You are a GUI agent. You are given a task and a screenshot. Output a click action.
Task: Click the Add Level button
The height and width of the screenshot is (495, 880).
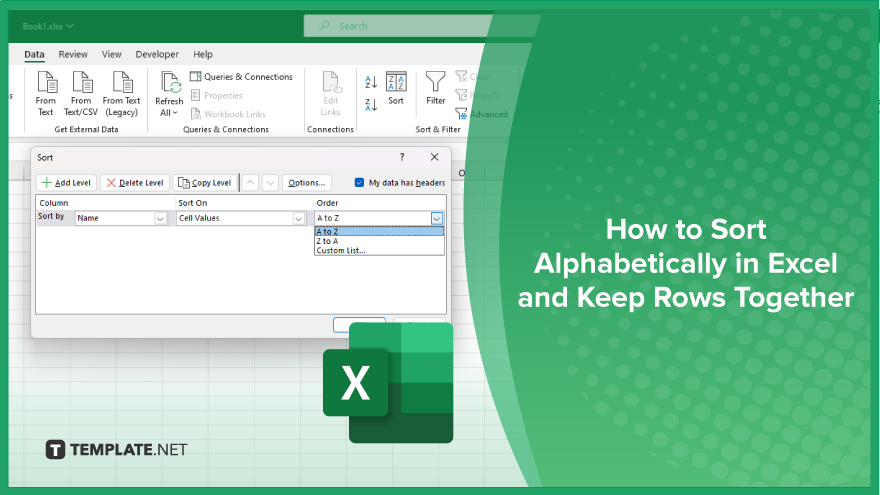pyautogui.click(x=66, y=183)
